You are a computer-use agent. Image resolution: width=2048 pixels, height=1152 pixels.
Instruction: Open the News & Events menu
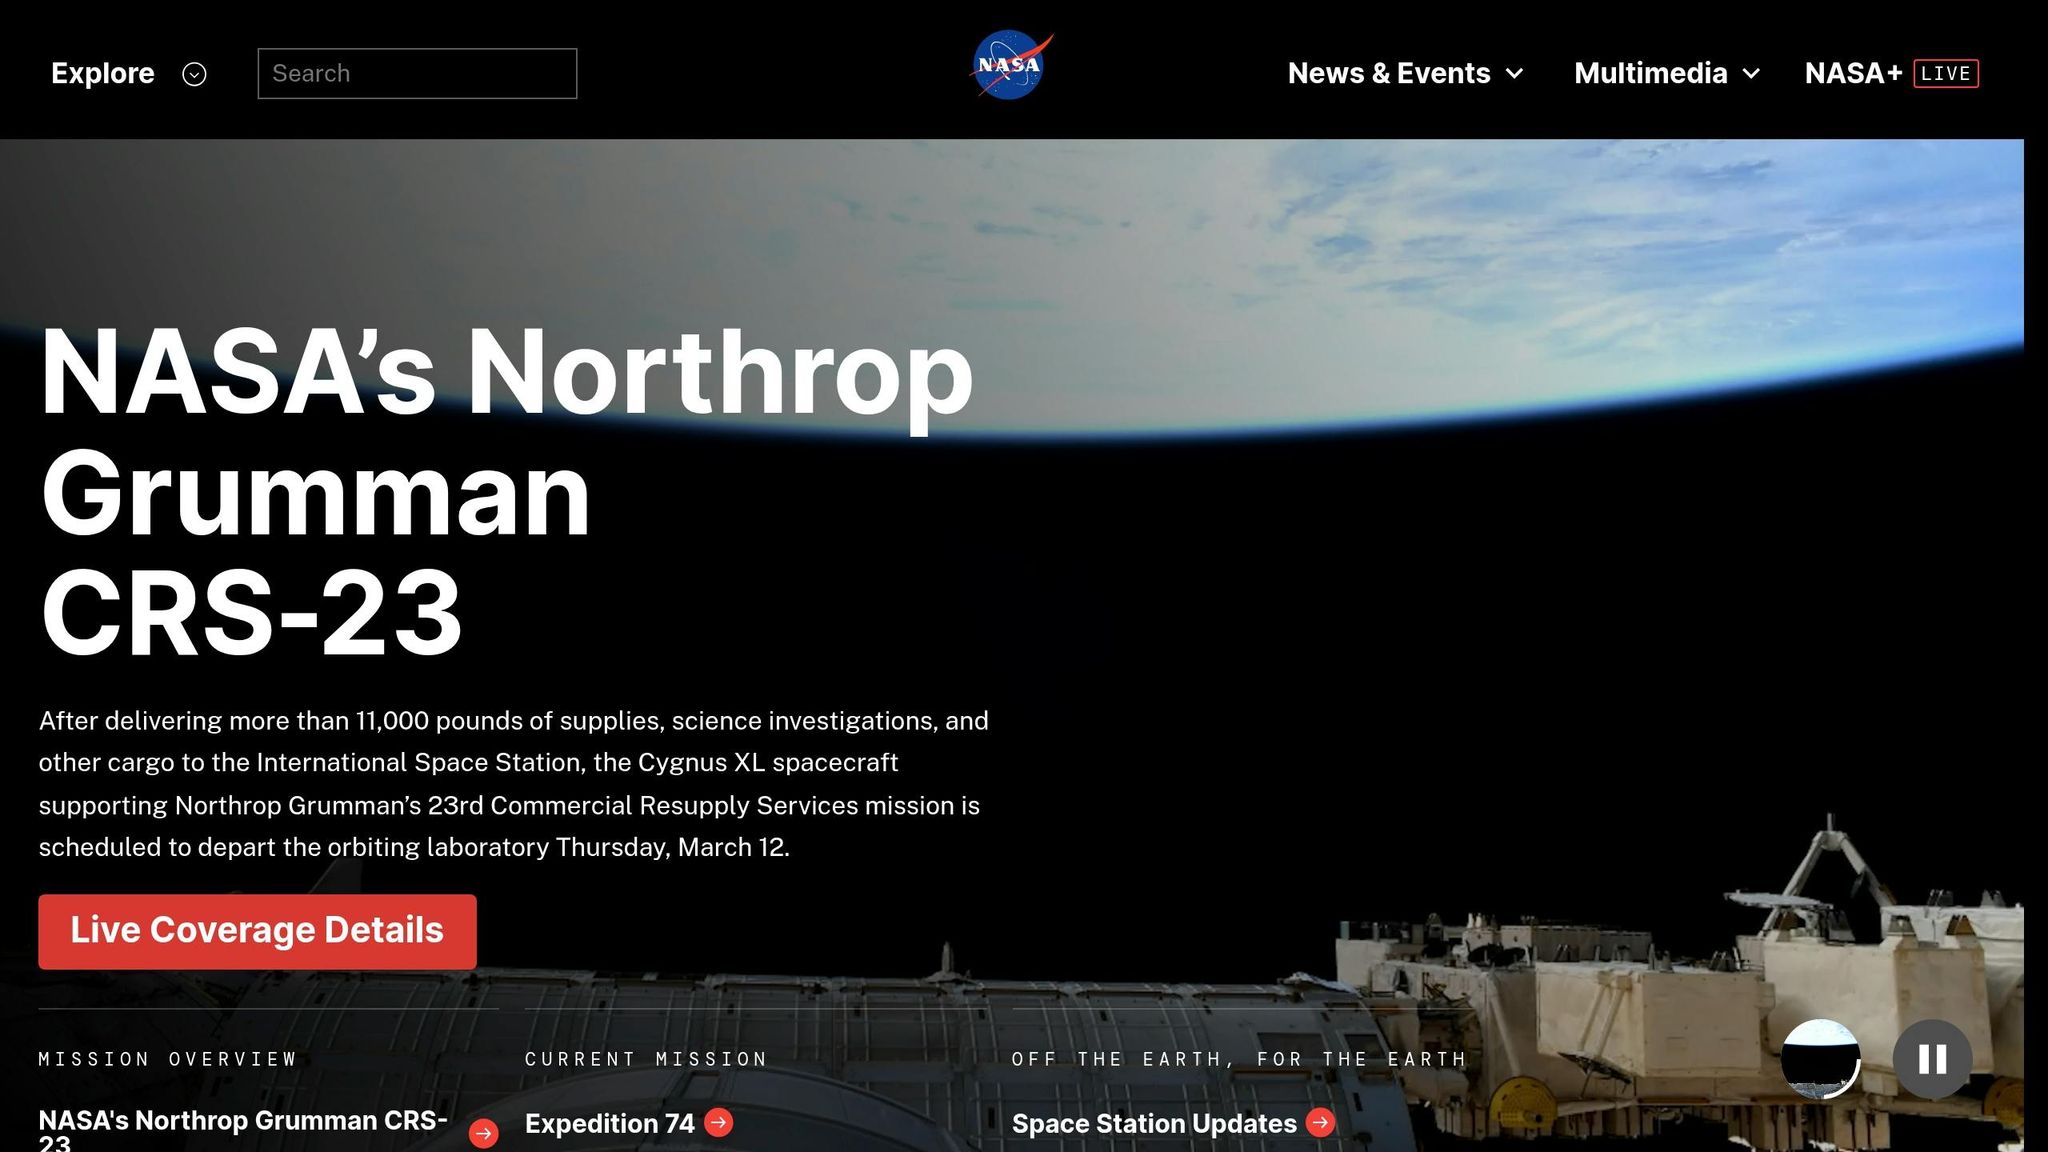1389,73
